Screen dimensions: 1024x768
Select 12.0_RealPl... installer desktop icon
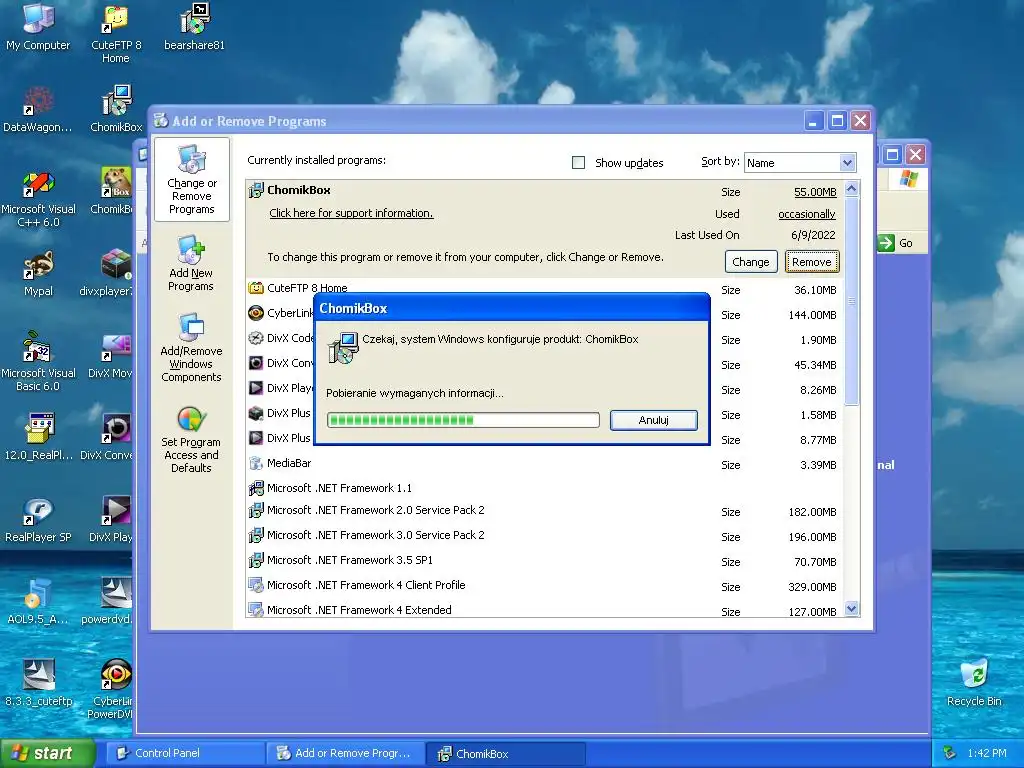point(38,436)
